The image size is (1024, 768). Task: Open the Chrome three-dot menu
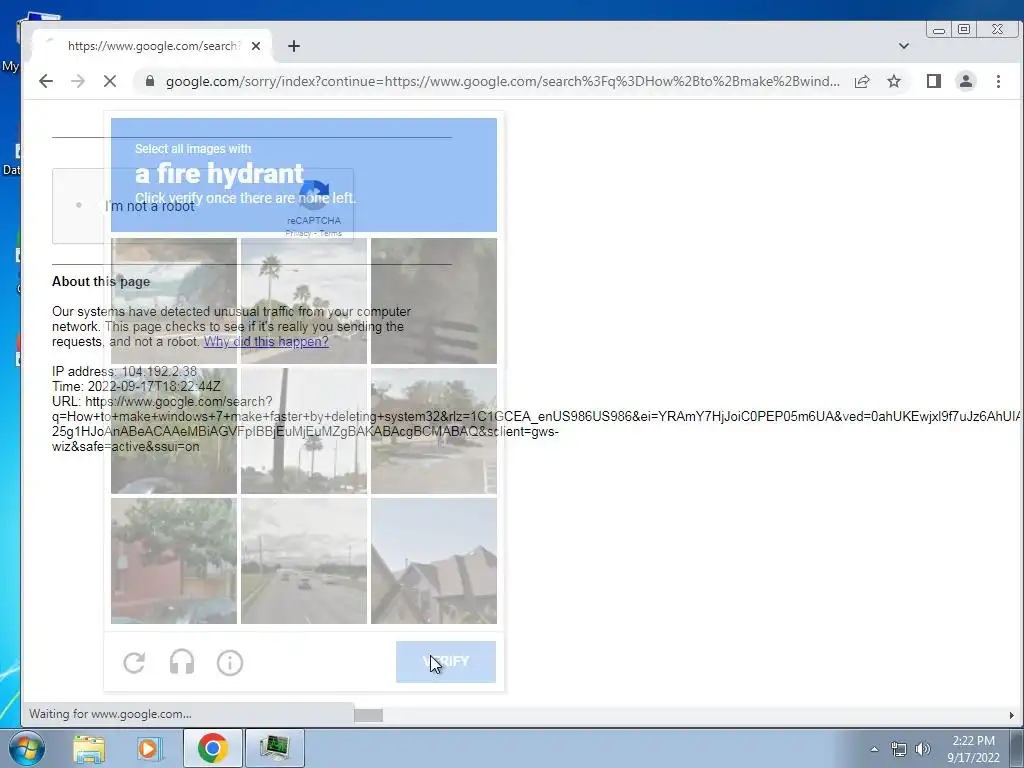(998, 81)
